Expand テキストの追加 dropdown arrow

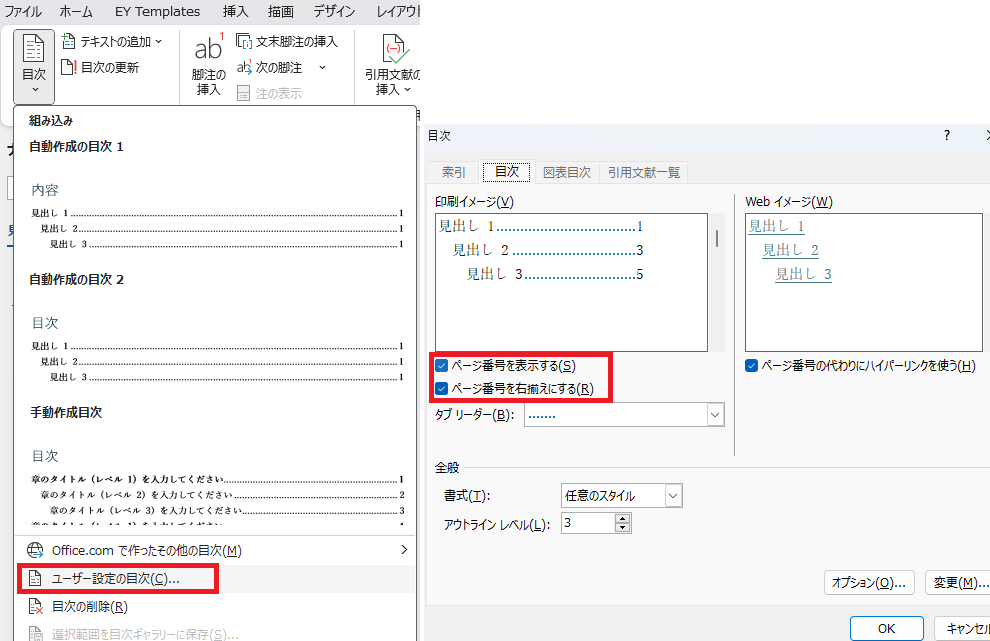(x=158, y=42)
